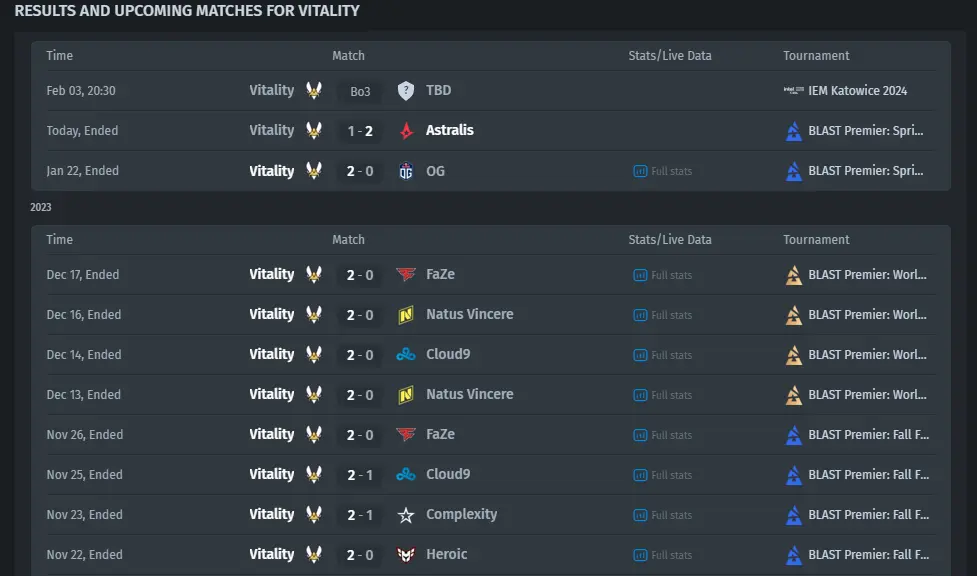Click BLAST World Final icon for Dec 13
Viewport: 977px width, 576px height.
tap(794, 395)
